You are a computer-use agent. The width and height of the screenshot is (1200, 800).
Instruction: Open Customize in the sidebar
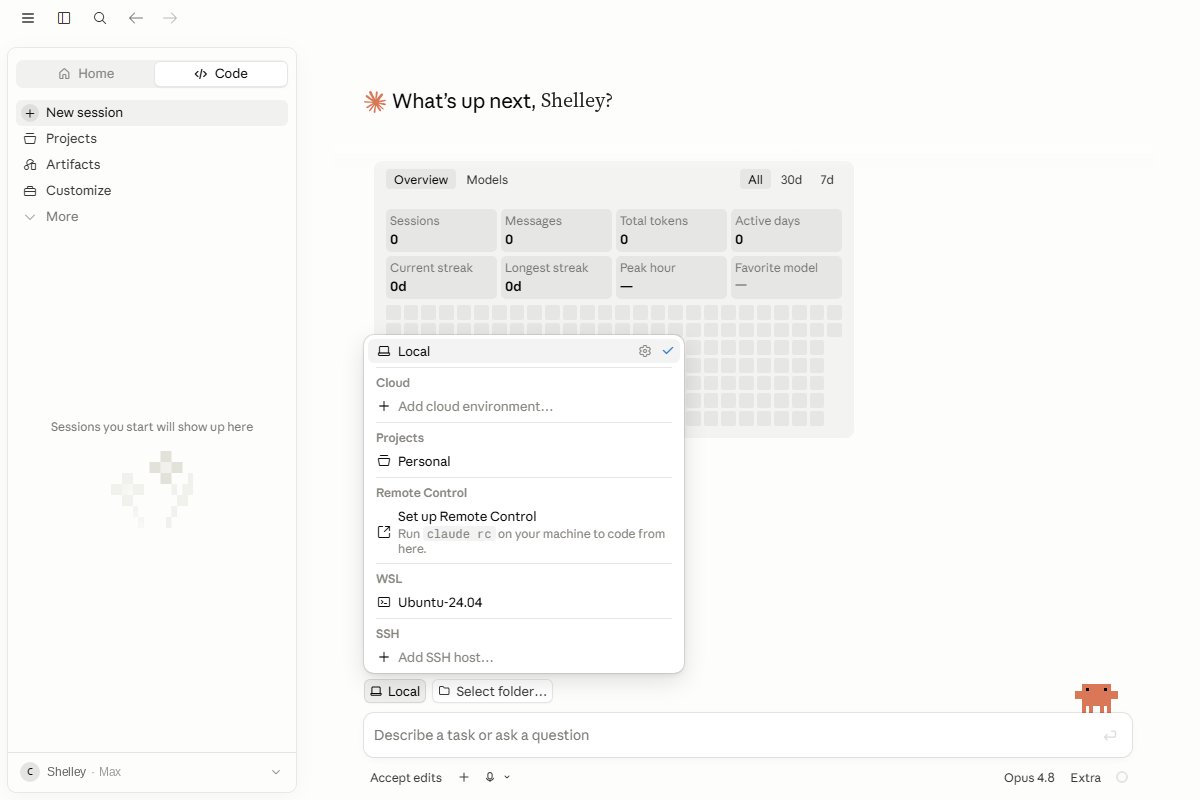pyautogui.click(x=152, y=191)
